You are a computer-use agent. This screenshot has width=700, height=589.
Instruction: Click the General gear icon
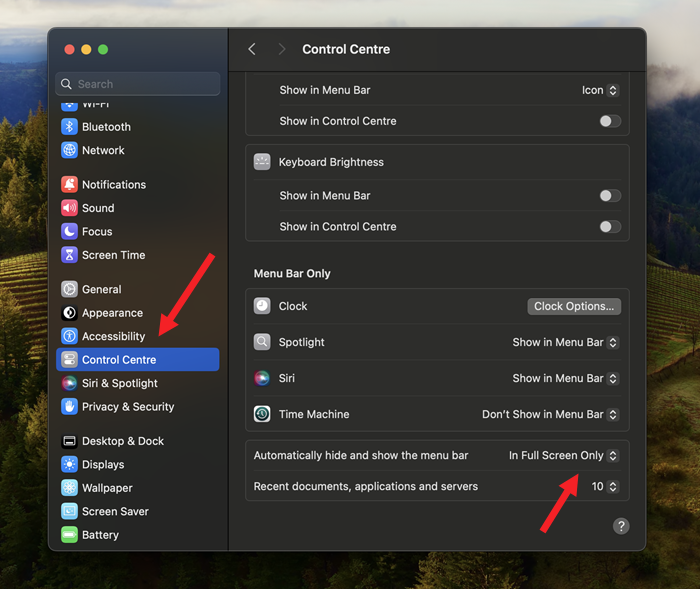69,289
